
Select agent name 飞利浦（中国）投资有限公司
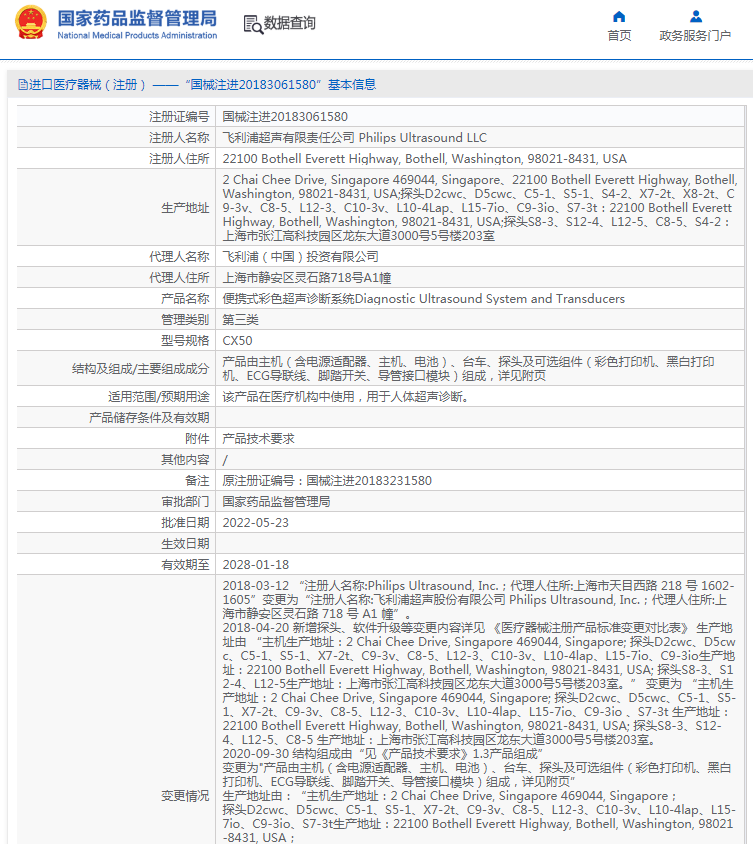(x=300, y=257)
